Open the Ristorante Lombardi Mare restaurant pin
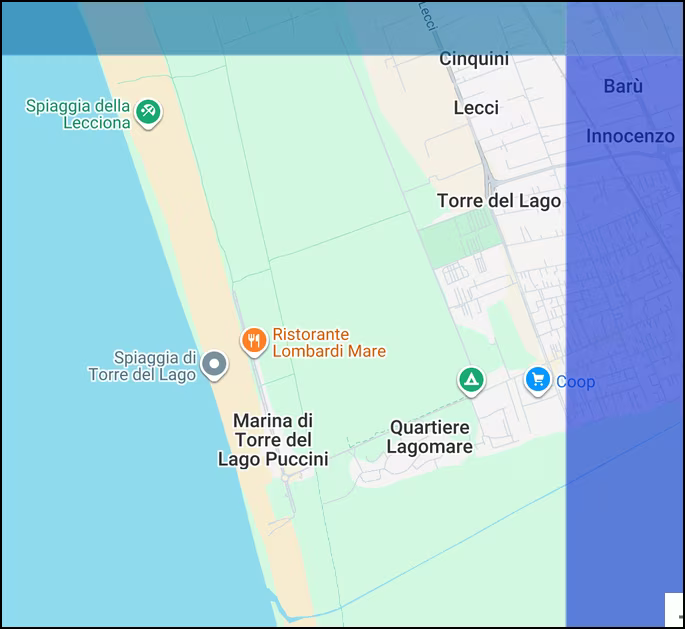 (254, 342)
